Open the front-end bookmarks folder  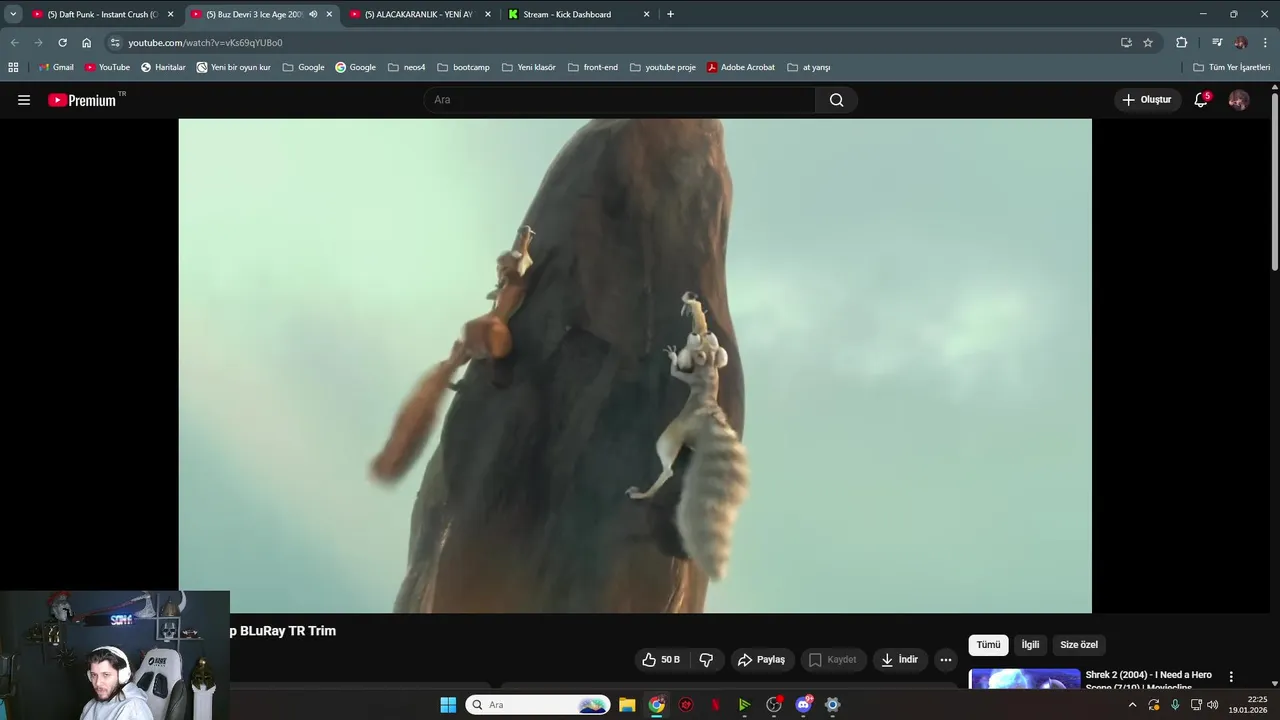tap(593, 67)
